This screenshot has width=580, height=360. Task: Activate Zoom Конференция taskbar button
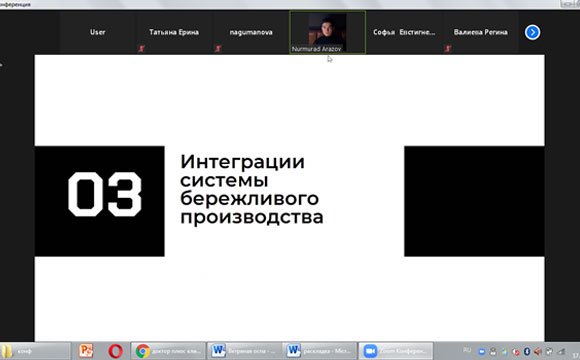click(395, 351)
